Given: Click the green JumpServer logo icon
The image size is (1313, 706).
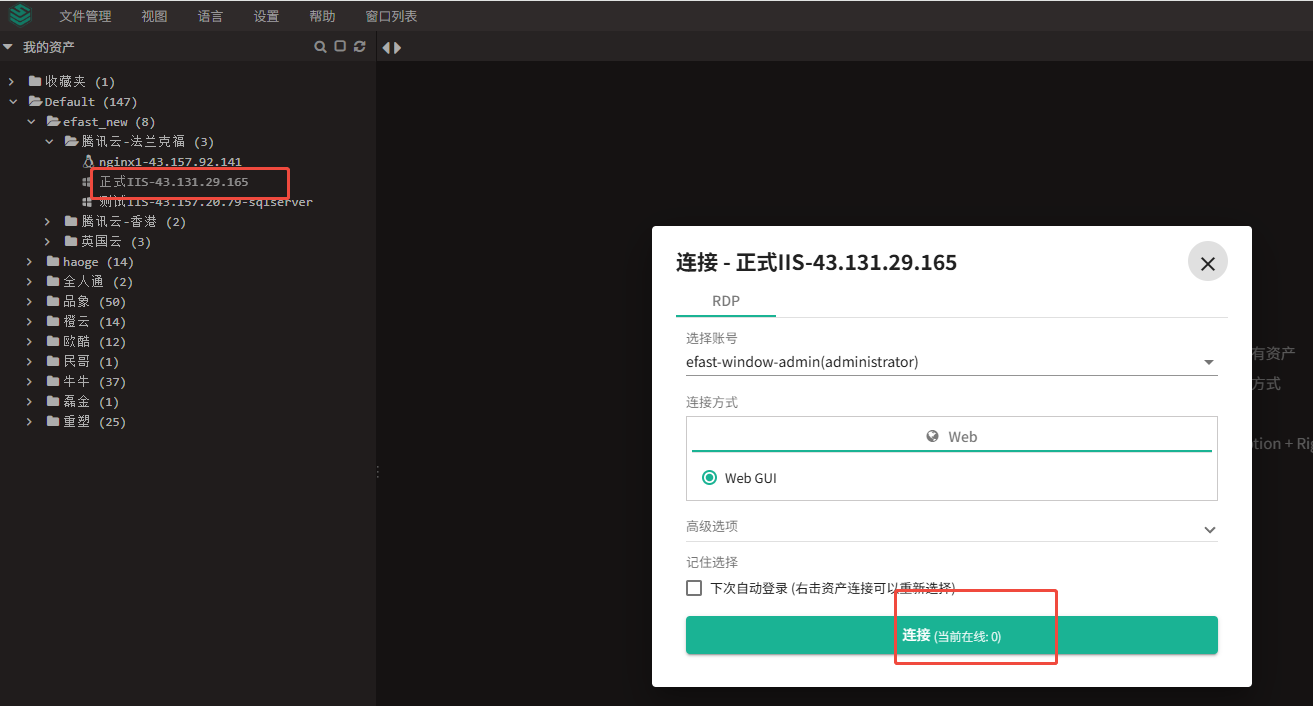Looking at the screenshot, I should pyautogui.click(x=20, y=15).
